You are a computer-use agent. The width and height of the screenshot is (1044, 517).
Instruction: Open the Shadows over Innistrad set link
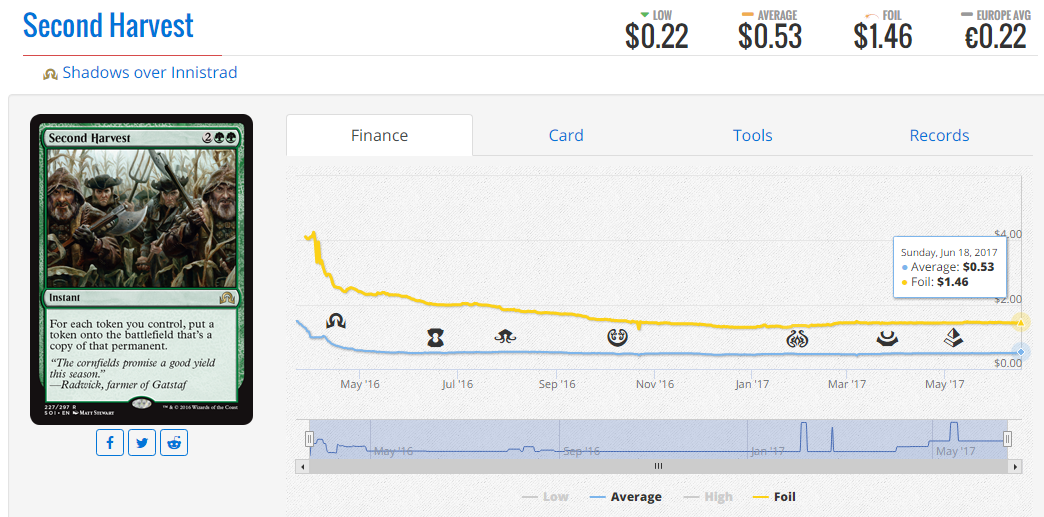(x=150, y=73)
